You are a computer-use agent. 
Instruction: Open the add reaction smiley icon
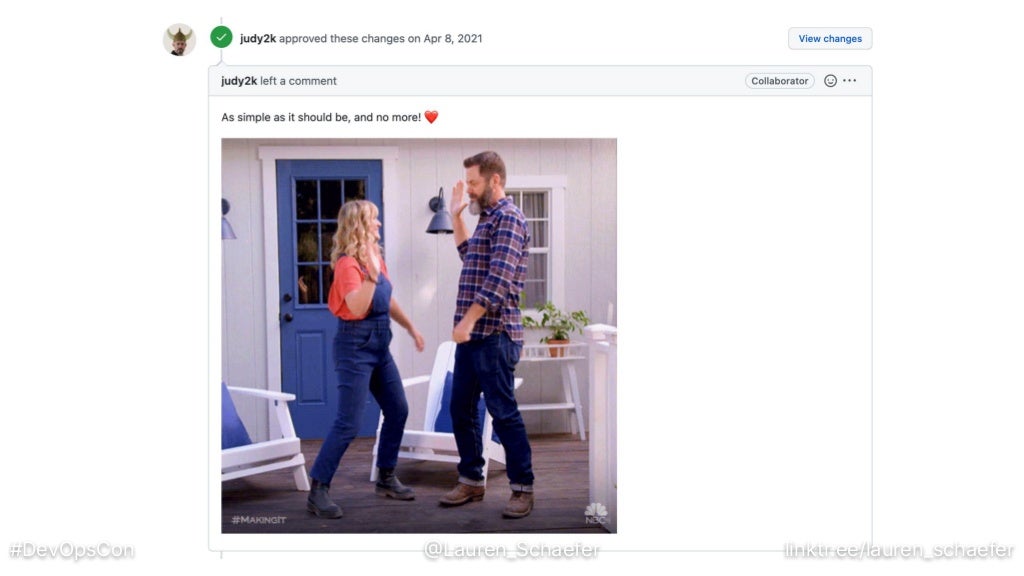click(830, 81)
